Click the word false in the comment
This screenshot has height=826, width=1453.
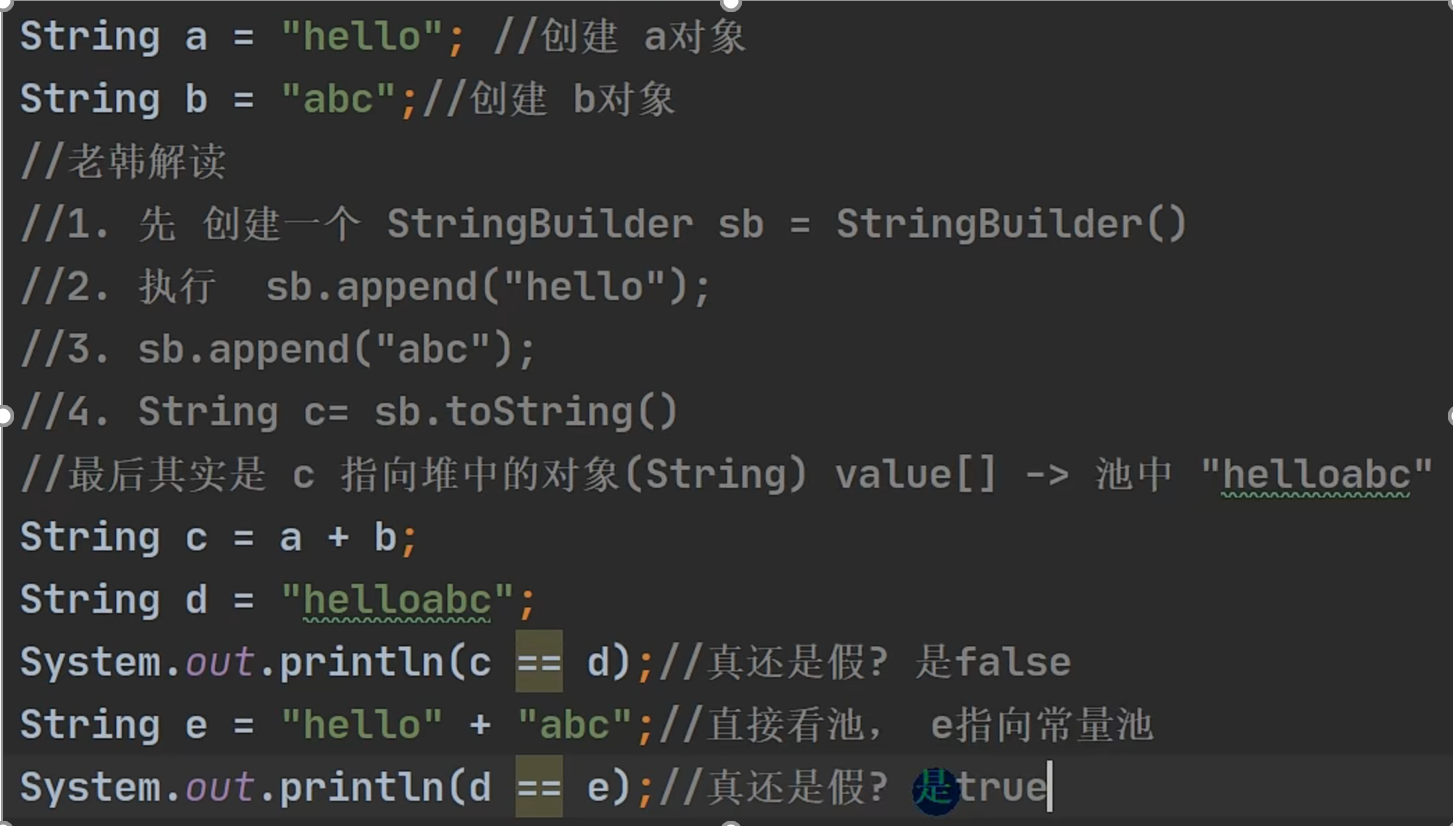pos(1013,662)
